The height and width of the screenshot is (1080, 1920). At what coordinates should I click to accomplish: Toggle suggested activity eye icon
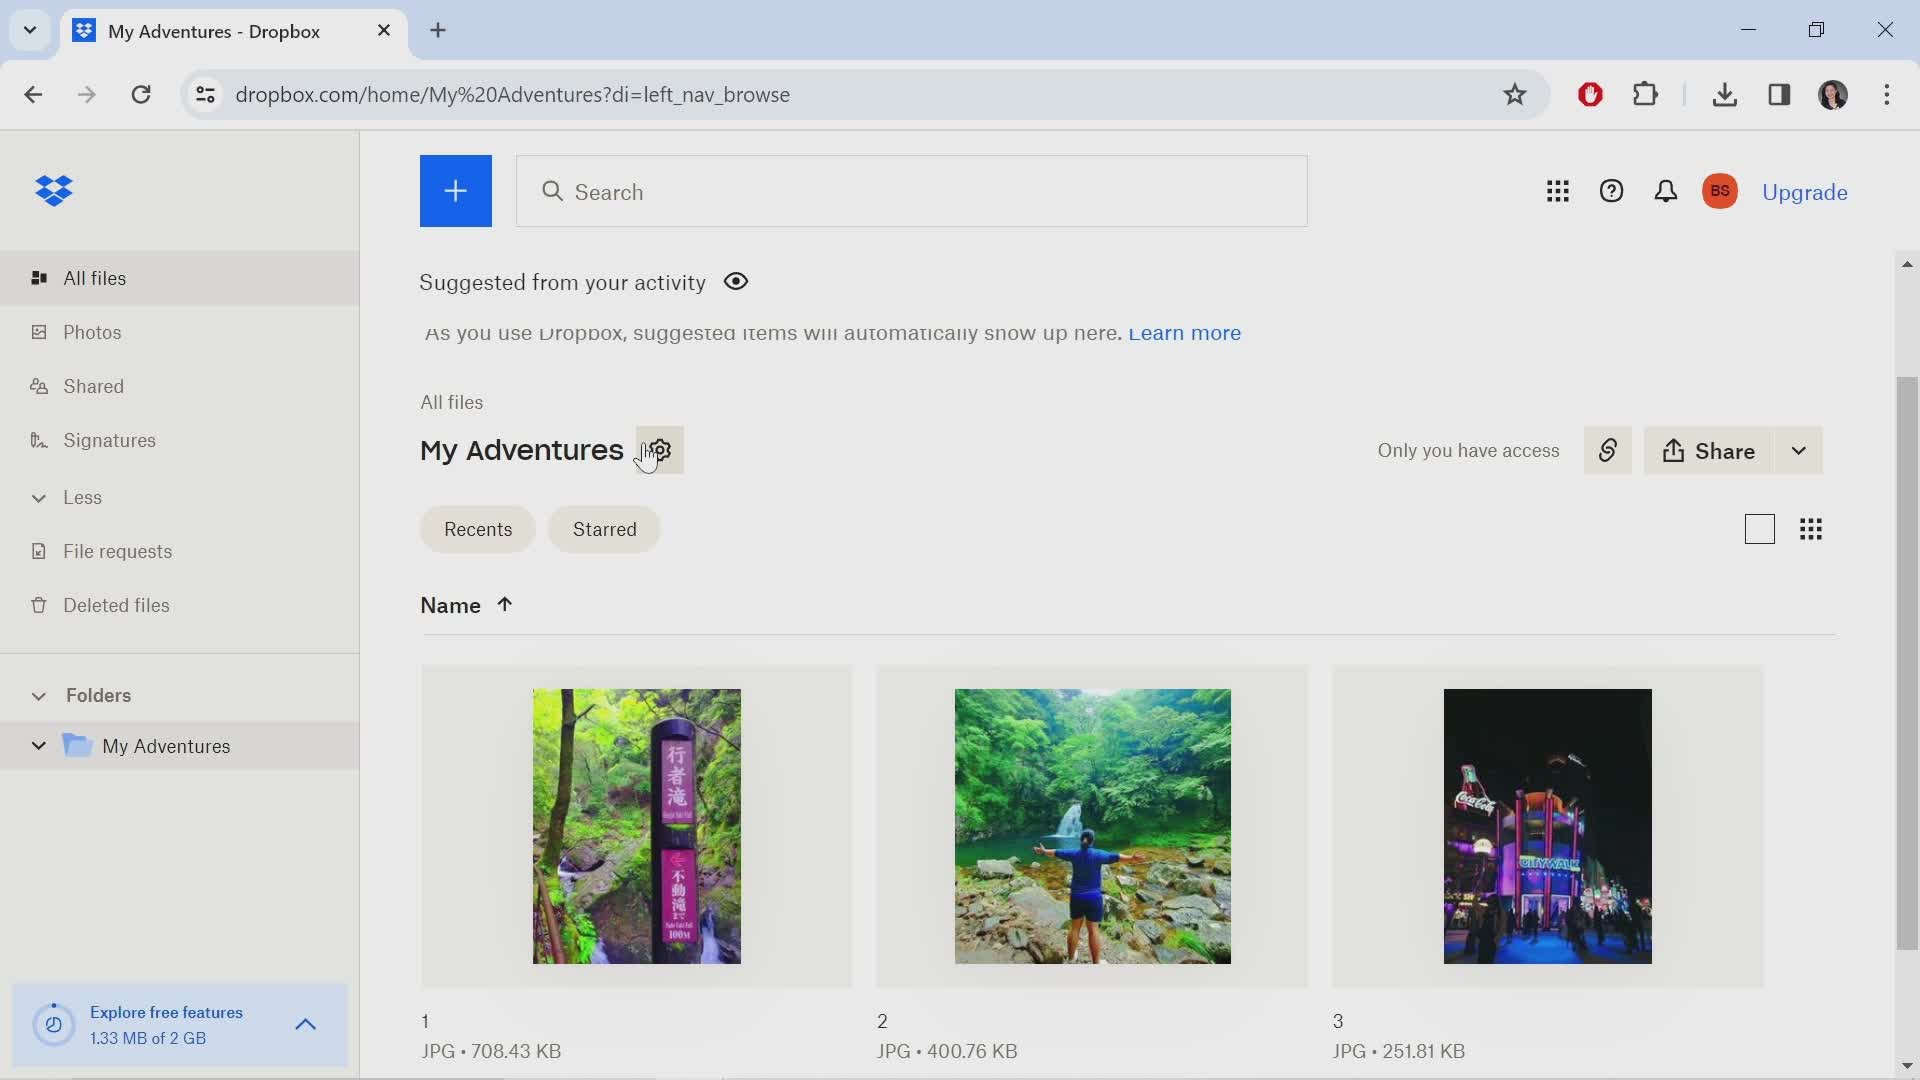735,281
